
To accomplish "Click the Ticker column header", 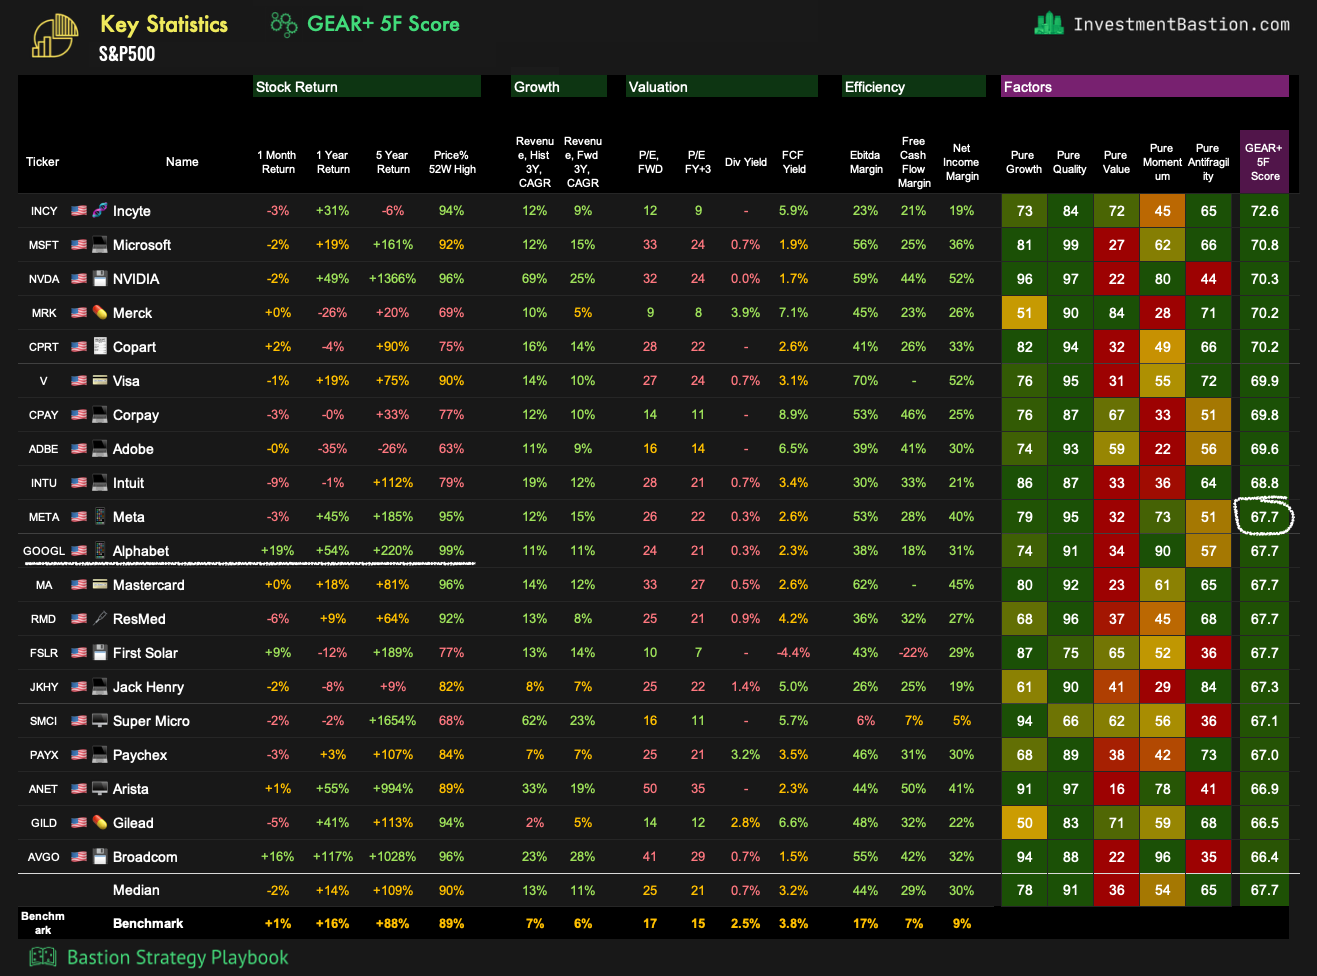I will click(x=43, y=162).
